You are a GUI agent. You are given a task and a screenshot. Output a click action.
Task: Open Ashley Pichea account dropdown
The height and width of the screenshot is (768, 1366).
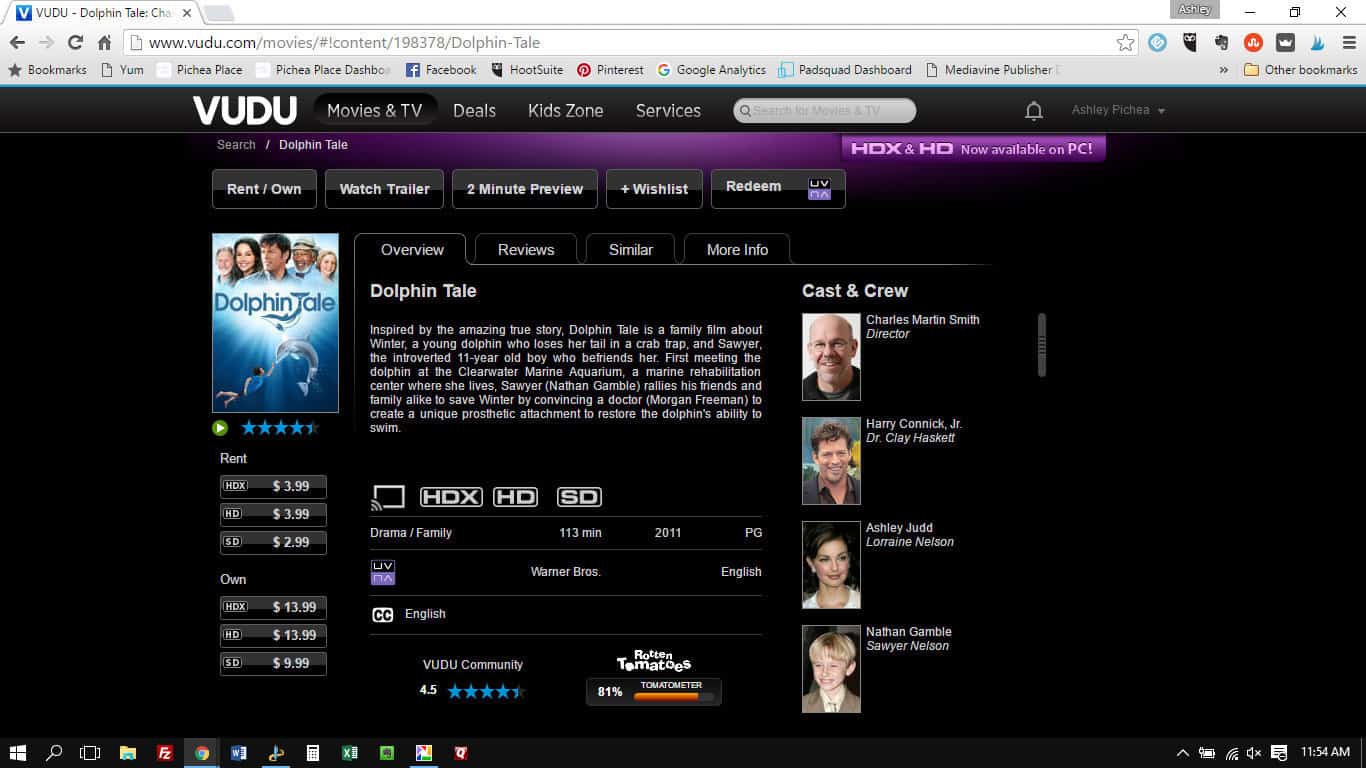point(1118,110)
